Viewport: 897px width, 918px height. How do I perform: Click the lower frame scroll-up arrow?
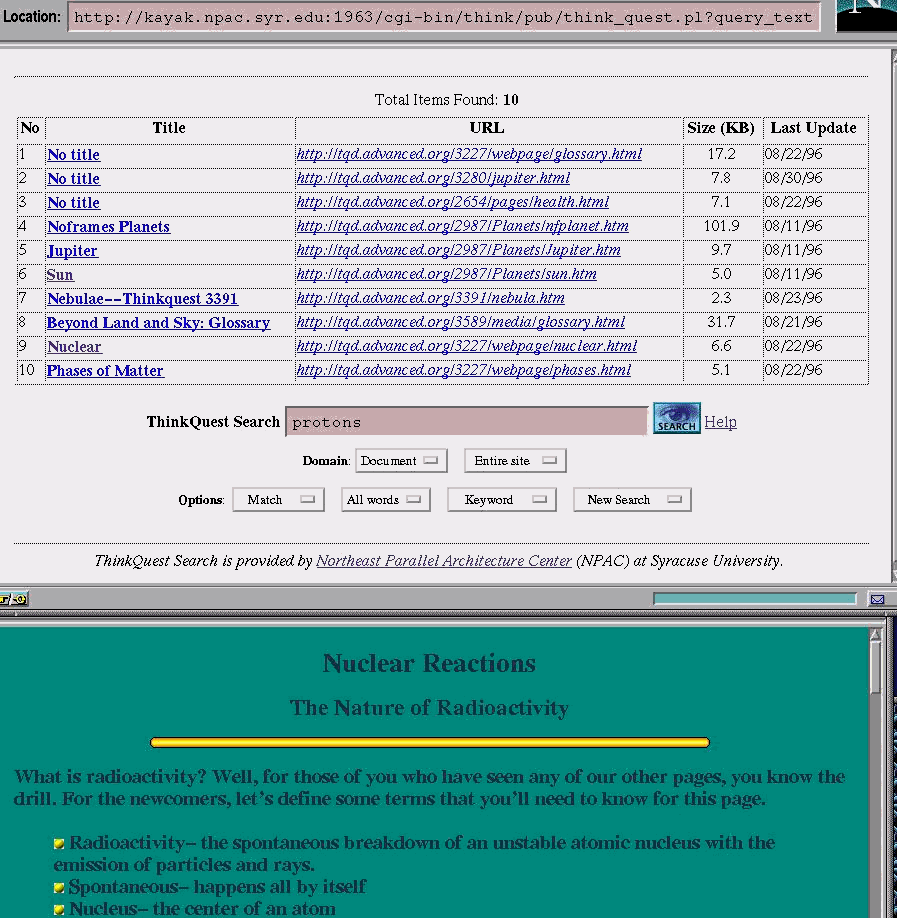[x=875, y=635]
